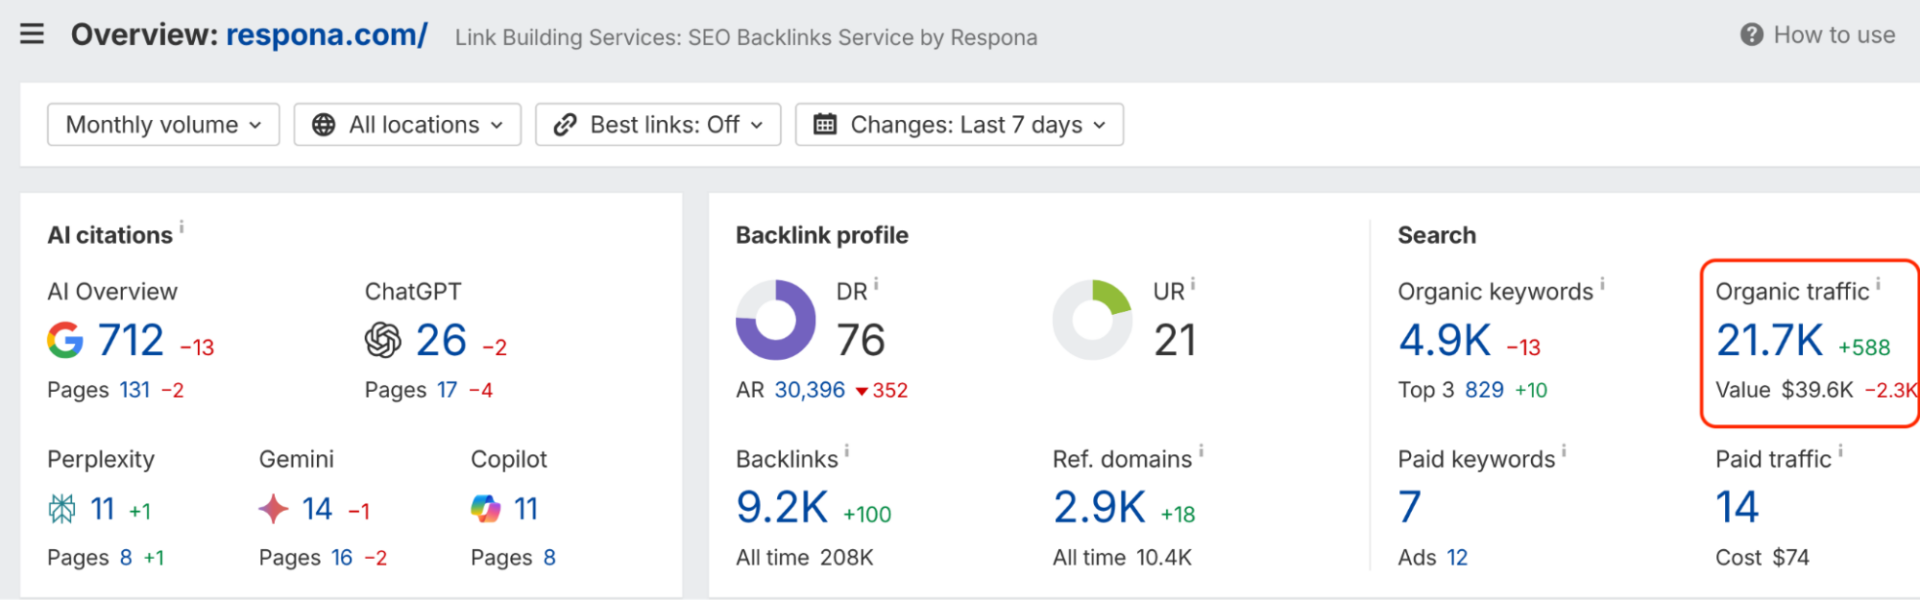Show the UR info tooltip
This screenshot has height=600, width=1920.
(x=1193, y=284)
